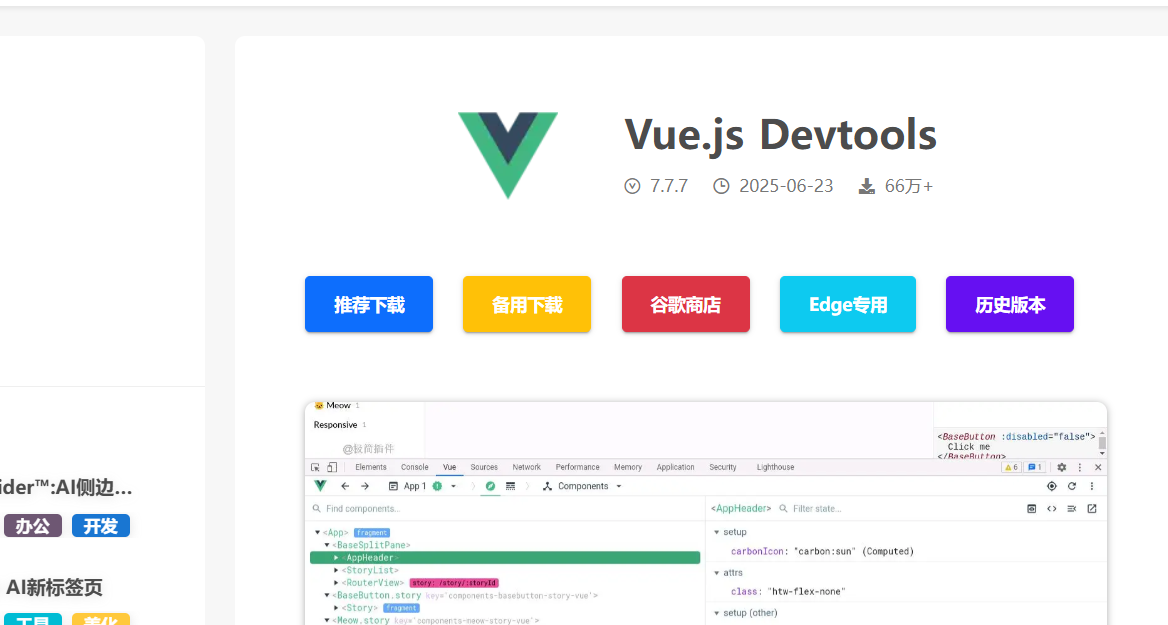
Task: Open DevTools tab bar three-dot menu
Action: tap(1079, 467)
